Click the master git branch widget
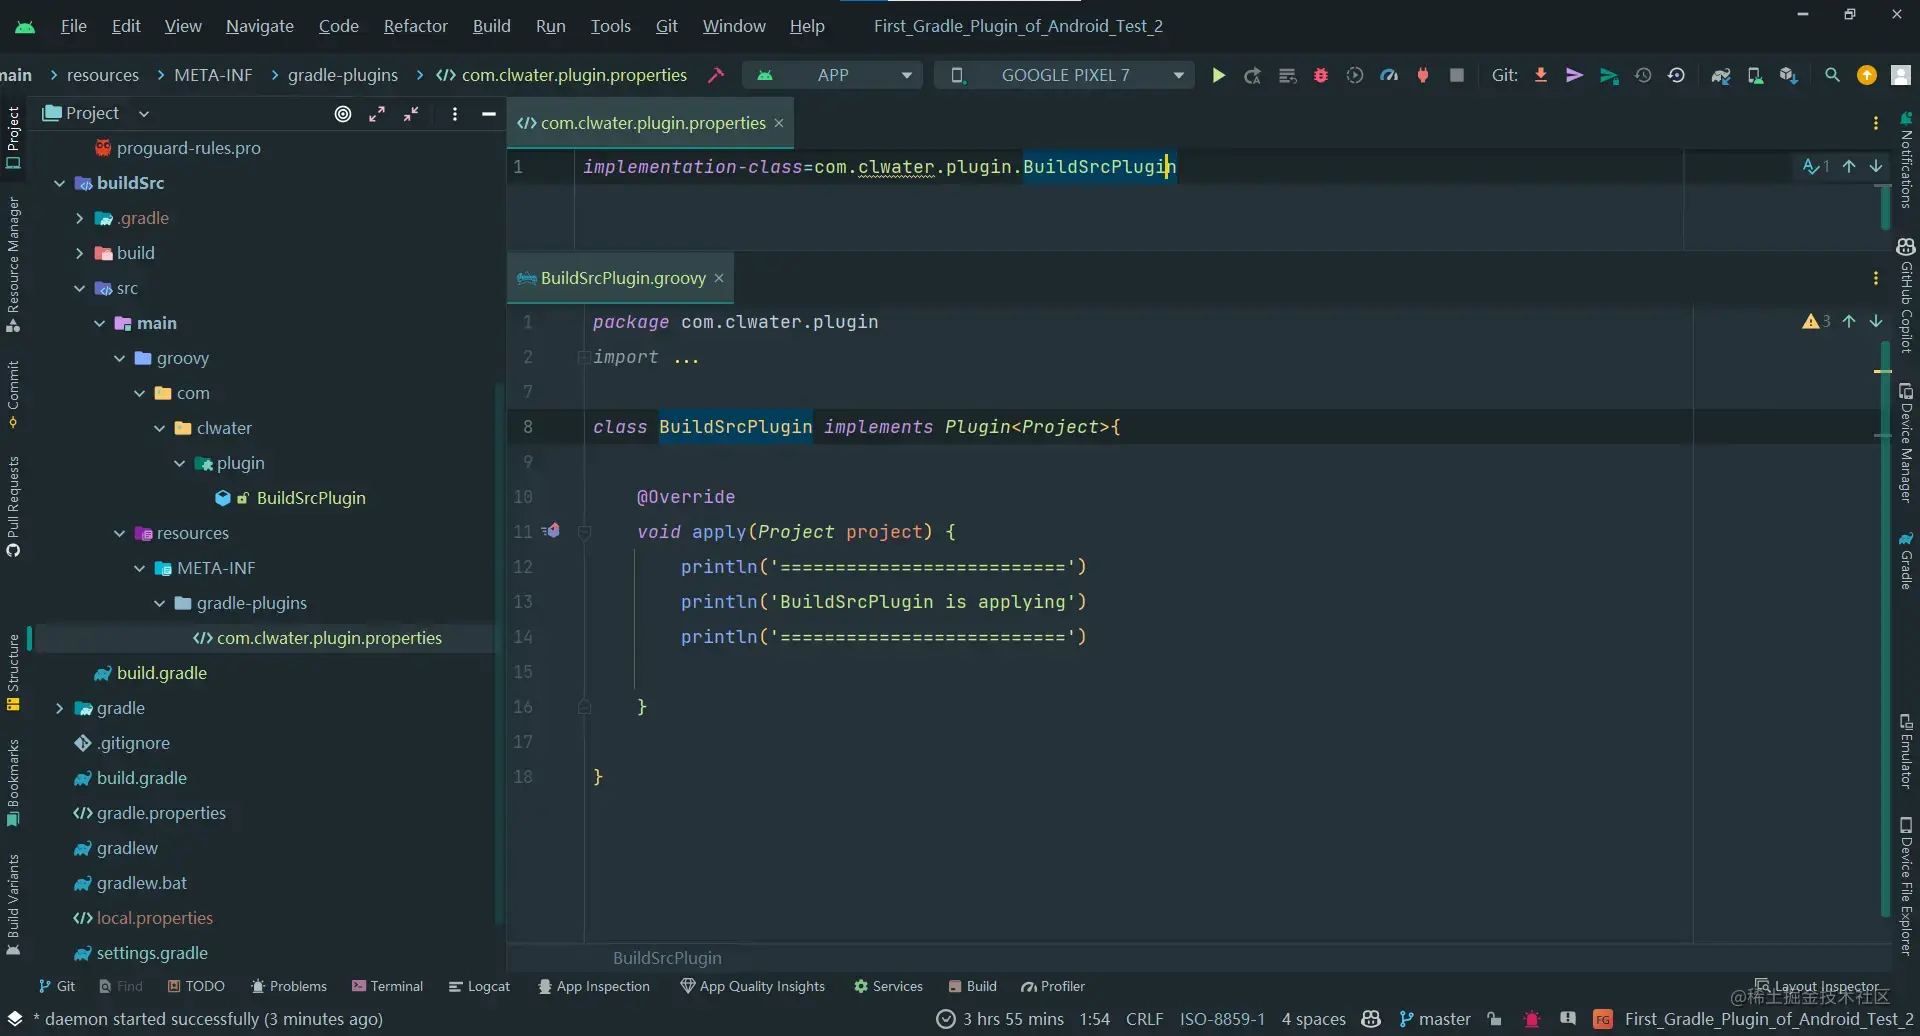Screen dimensions: 1920x1036 (1435, 1019)
